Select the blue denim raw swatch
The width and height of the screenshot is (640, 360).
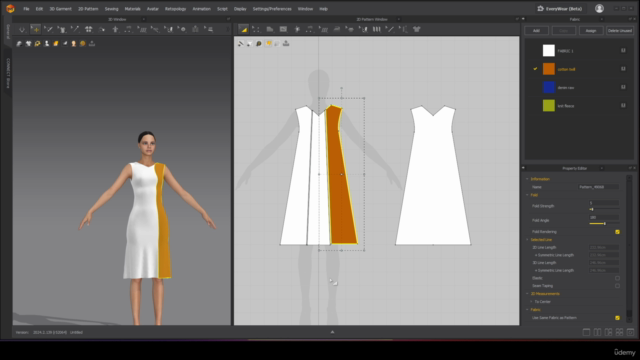point(549,87)
